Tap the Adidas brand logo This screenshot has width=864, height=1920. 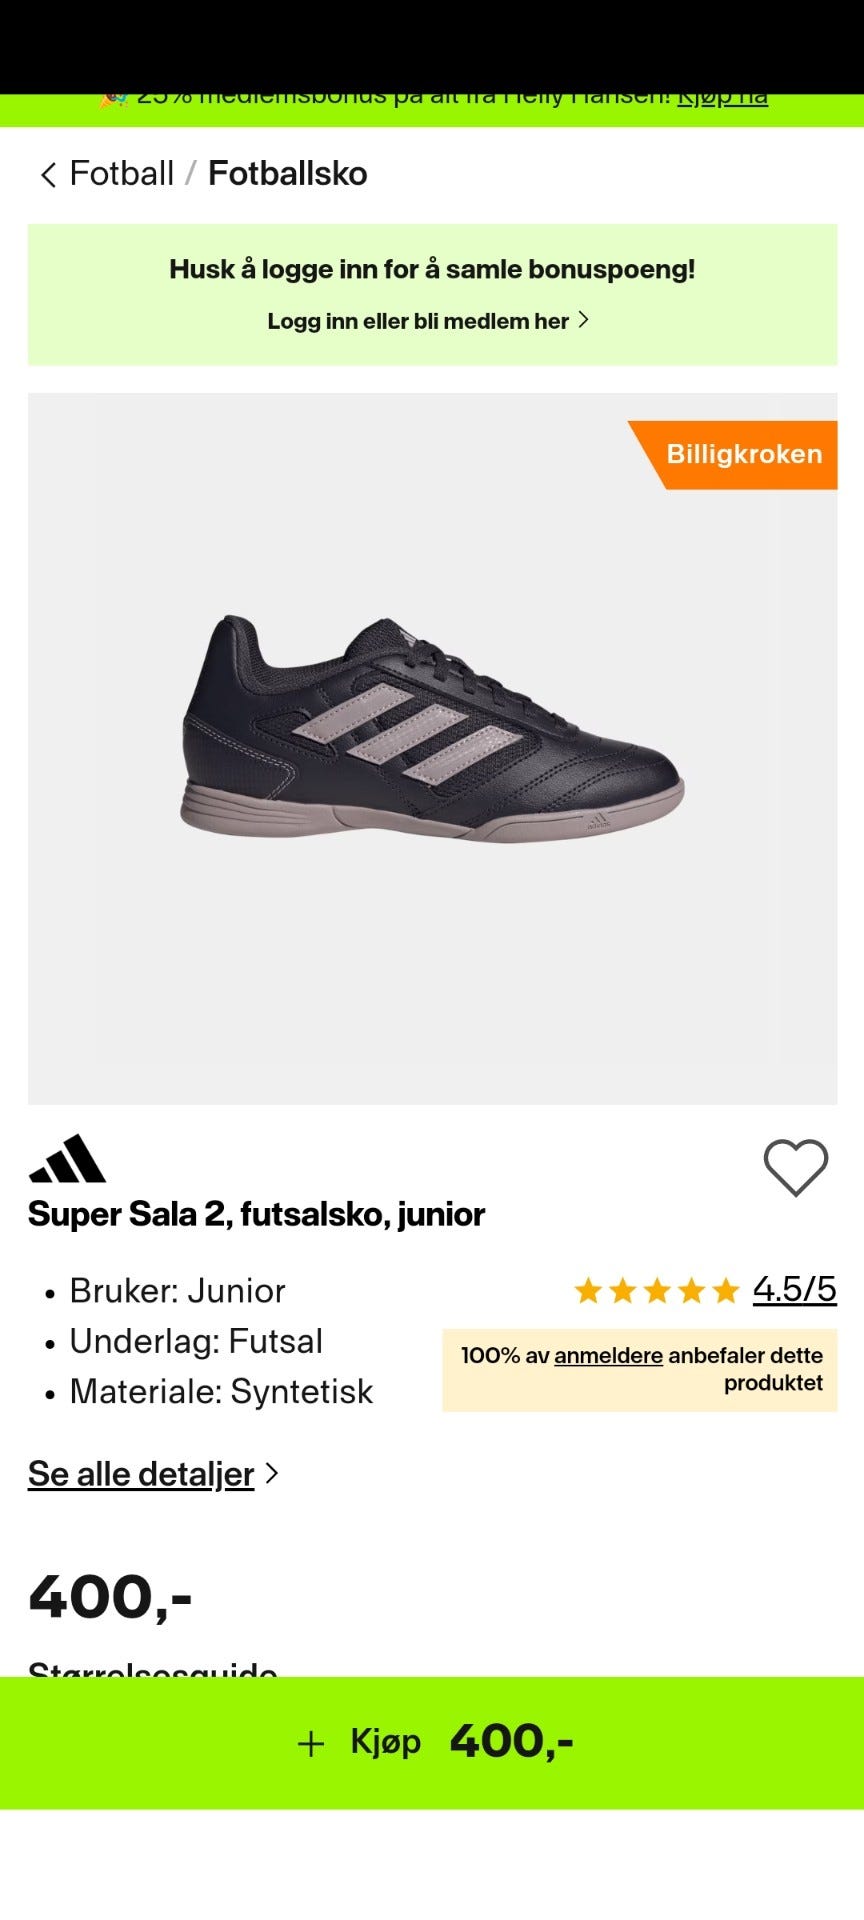67,1159
